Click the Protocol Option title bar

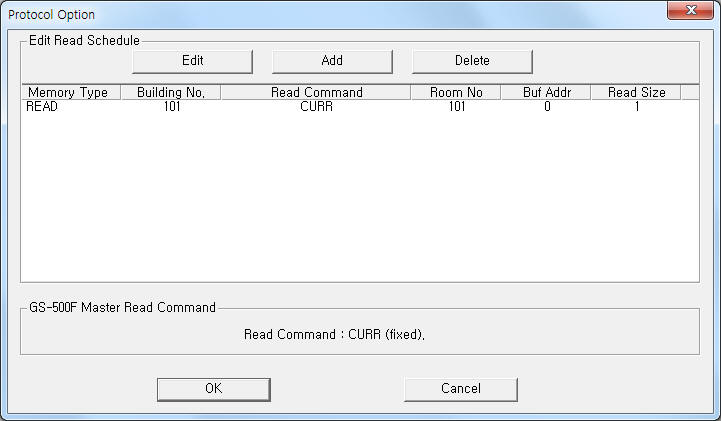pyautogui.click(x=300, y=13)
